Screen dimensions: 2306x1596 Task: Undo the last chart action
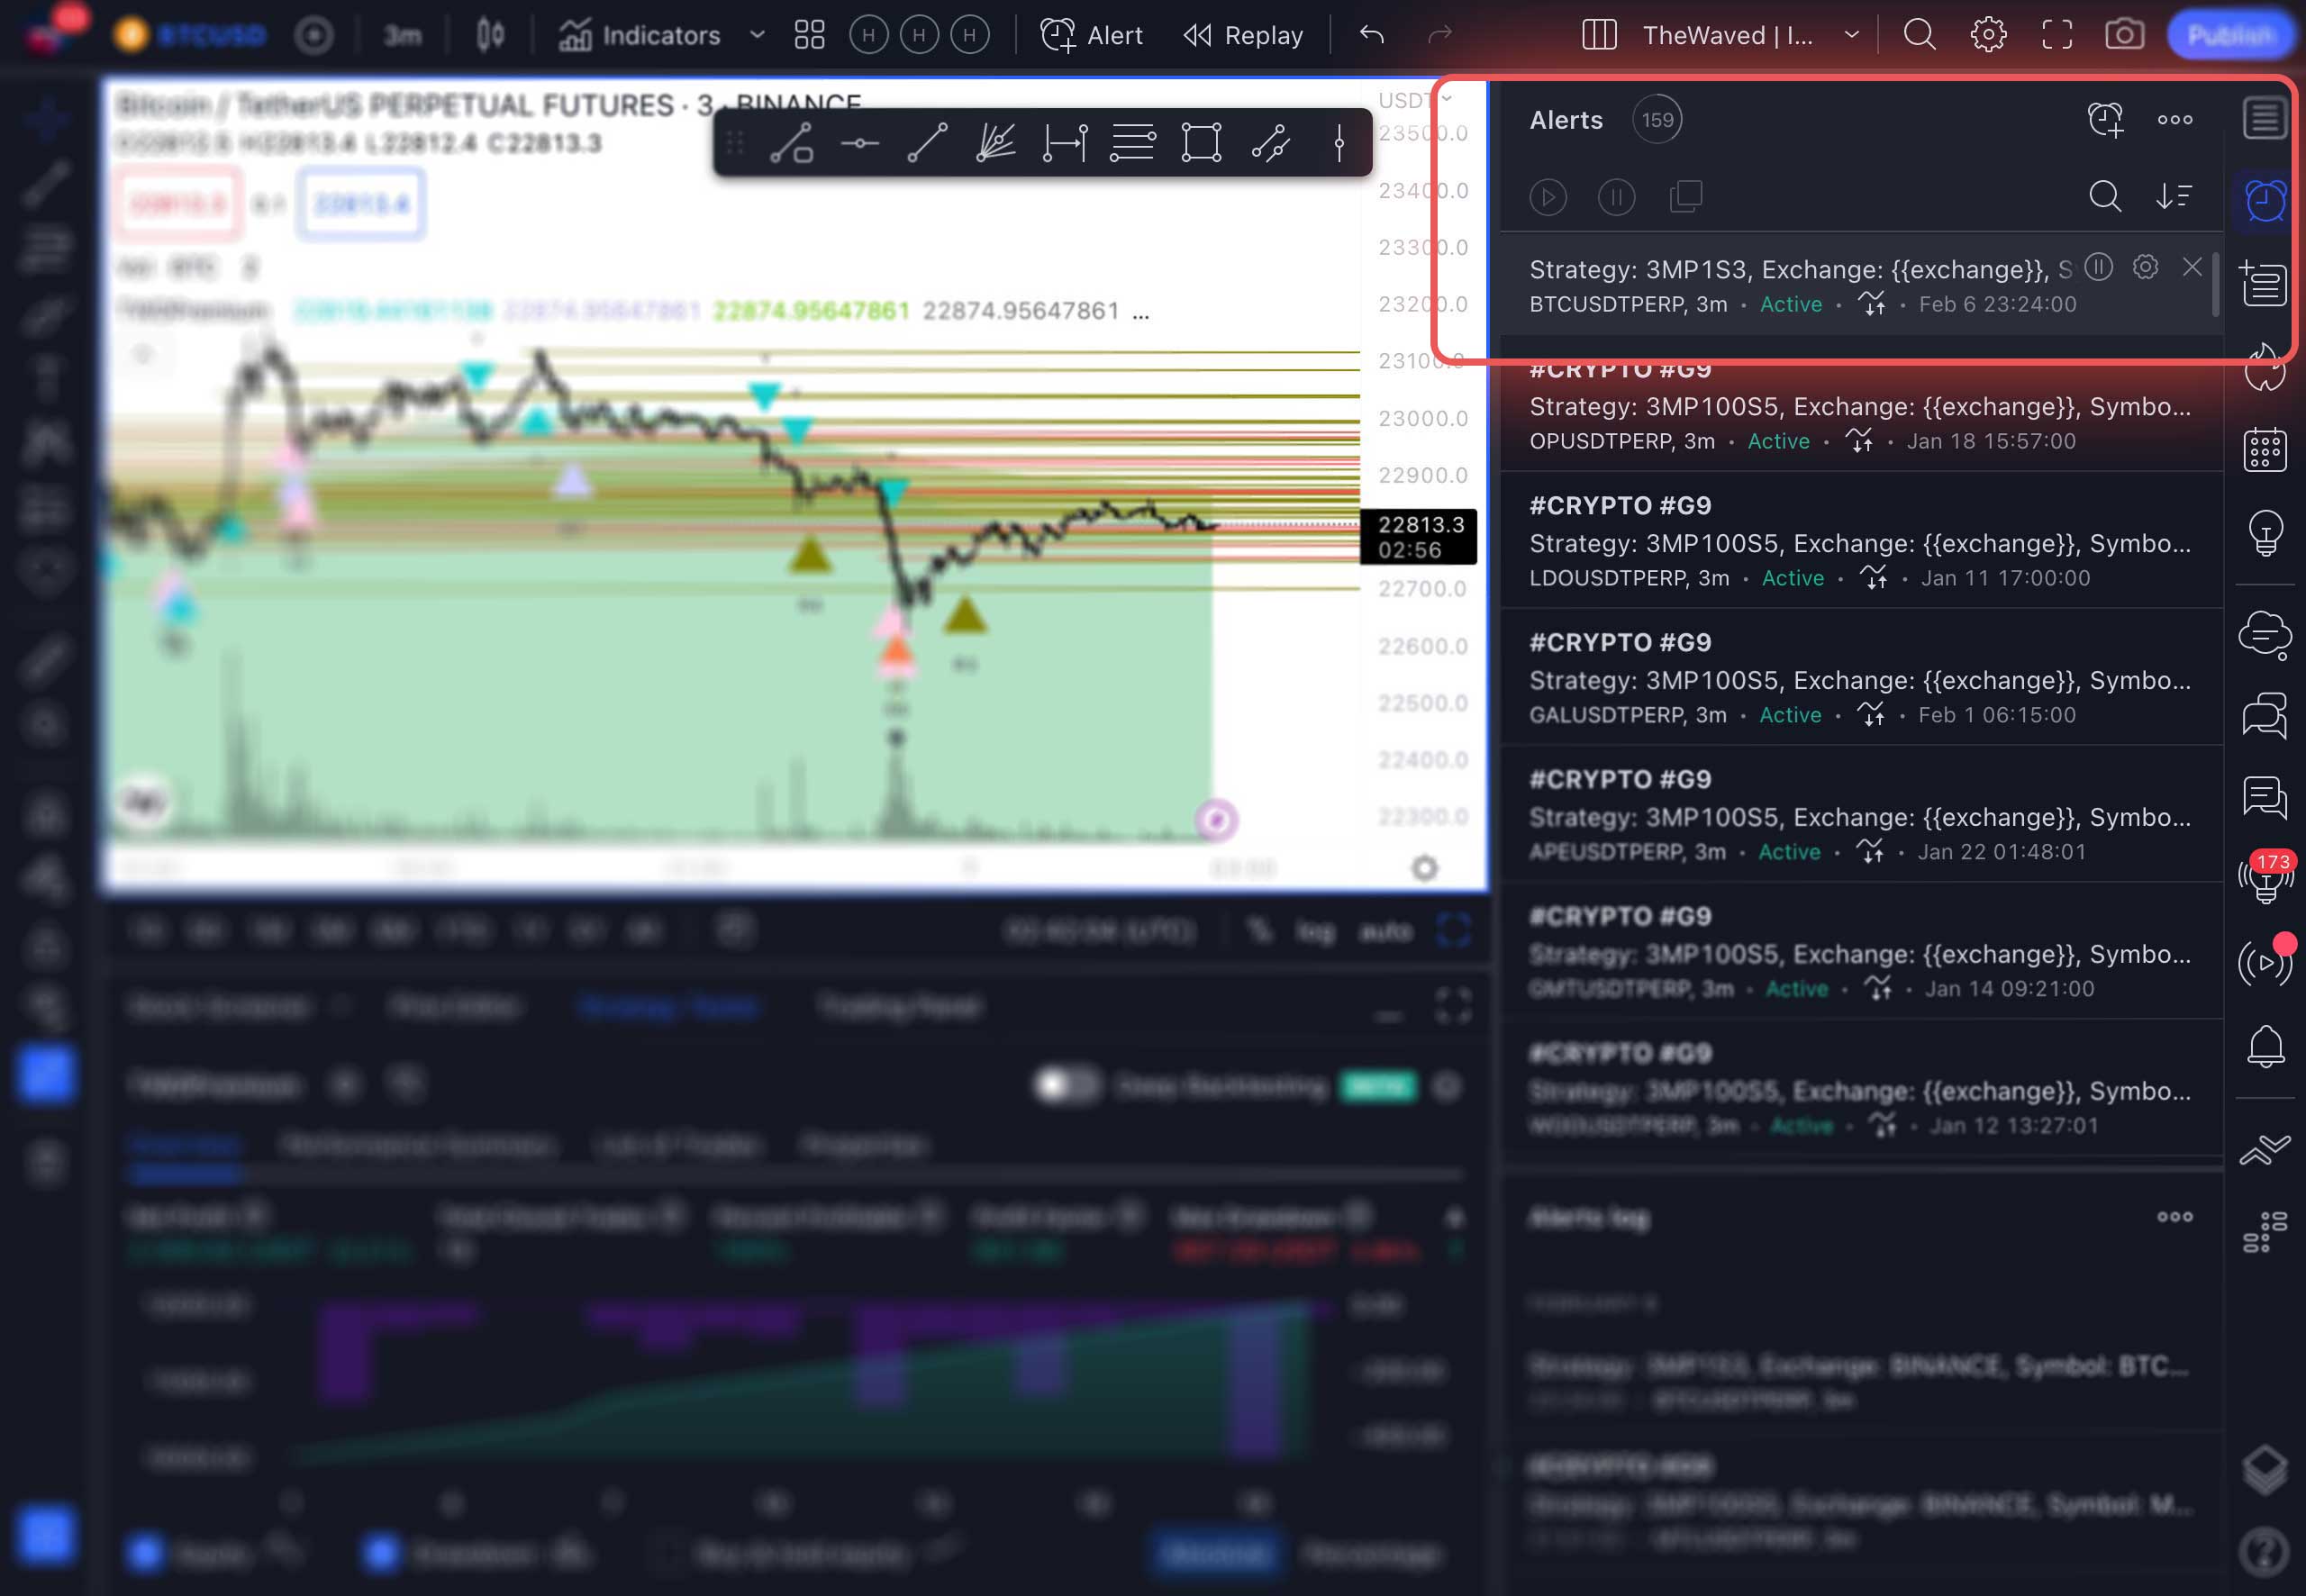1372,36
